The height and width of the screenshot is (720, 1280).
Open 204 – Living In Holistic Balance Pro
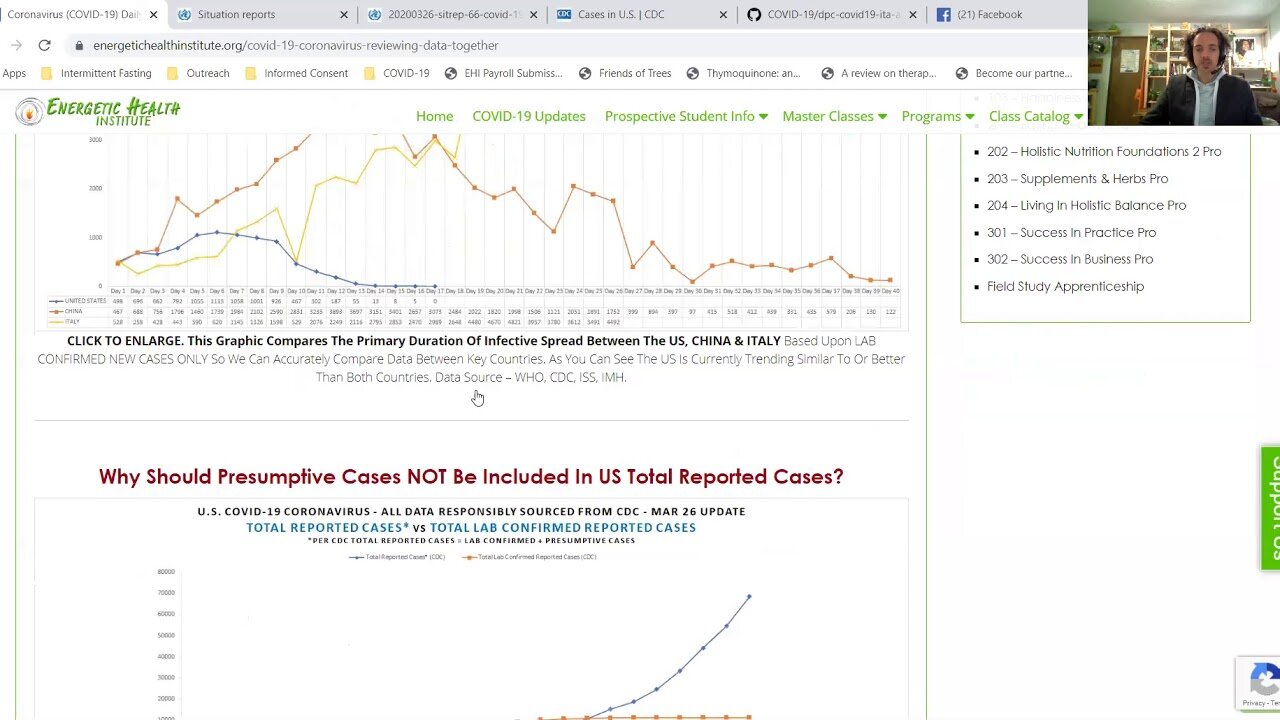1086,206
